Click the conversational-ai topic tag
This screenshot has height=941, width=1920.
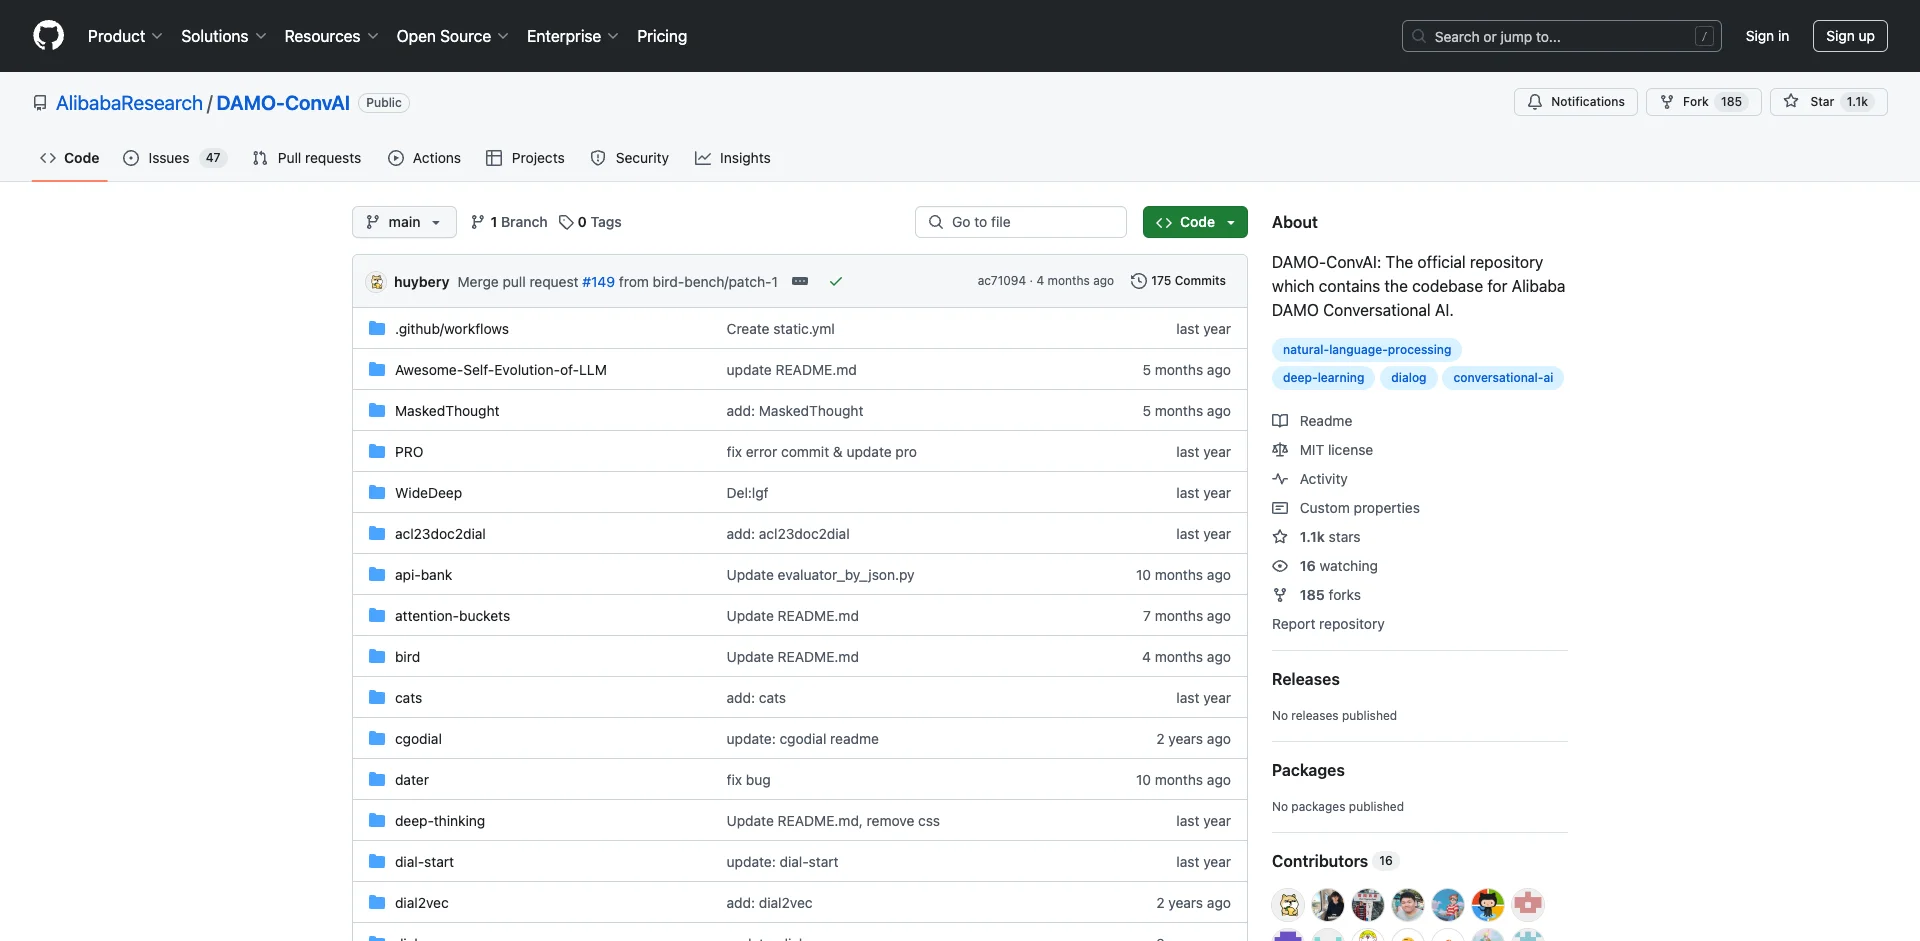1503,378
